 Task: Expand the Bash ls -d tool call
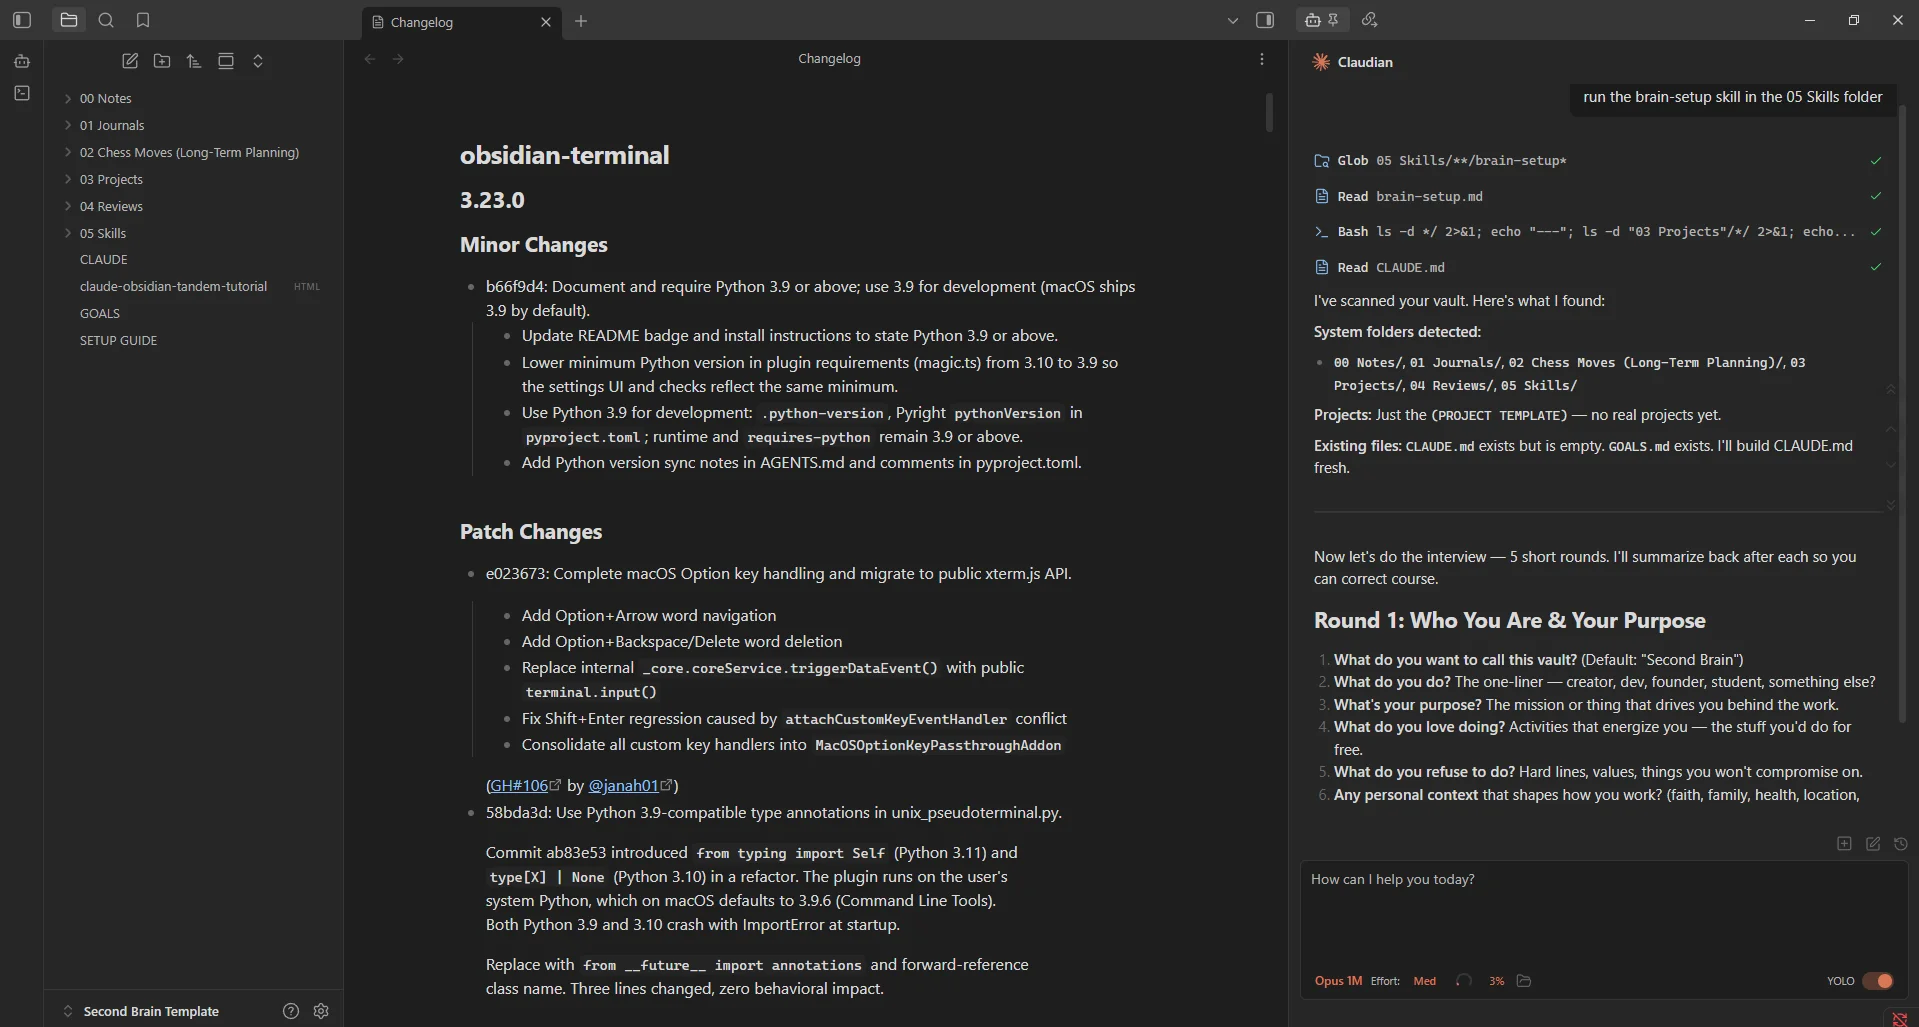tap(1598, 231)
